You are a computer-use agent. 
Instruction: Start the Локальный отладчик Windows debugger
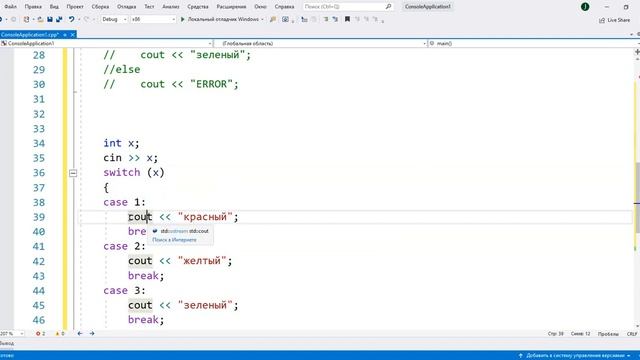[x=220, y=19]
